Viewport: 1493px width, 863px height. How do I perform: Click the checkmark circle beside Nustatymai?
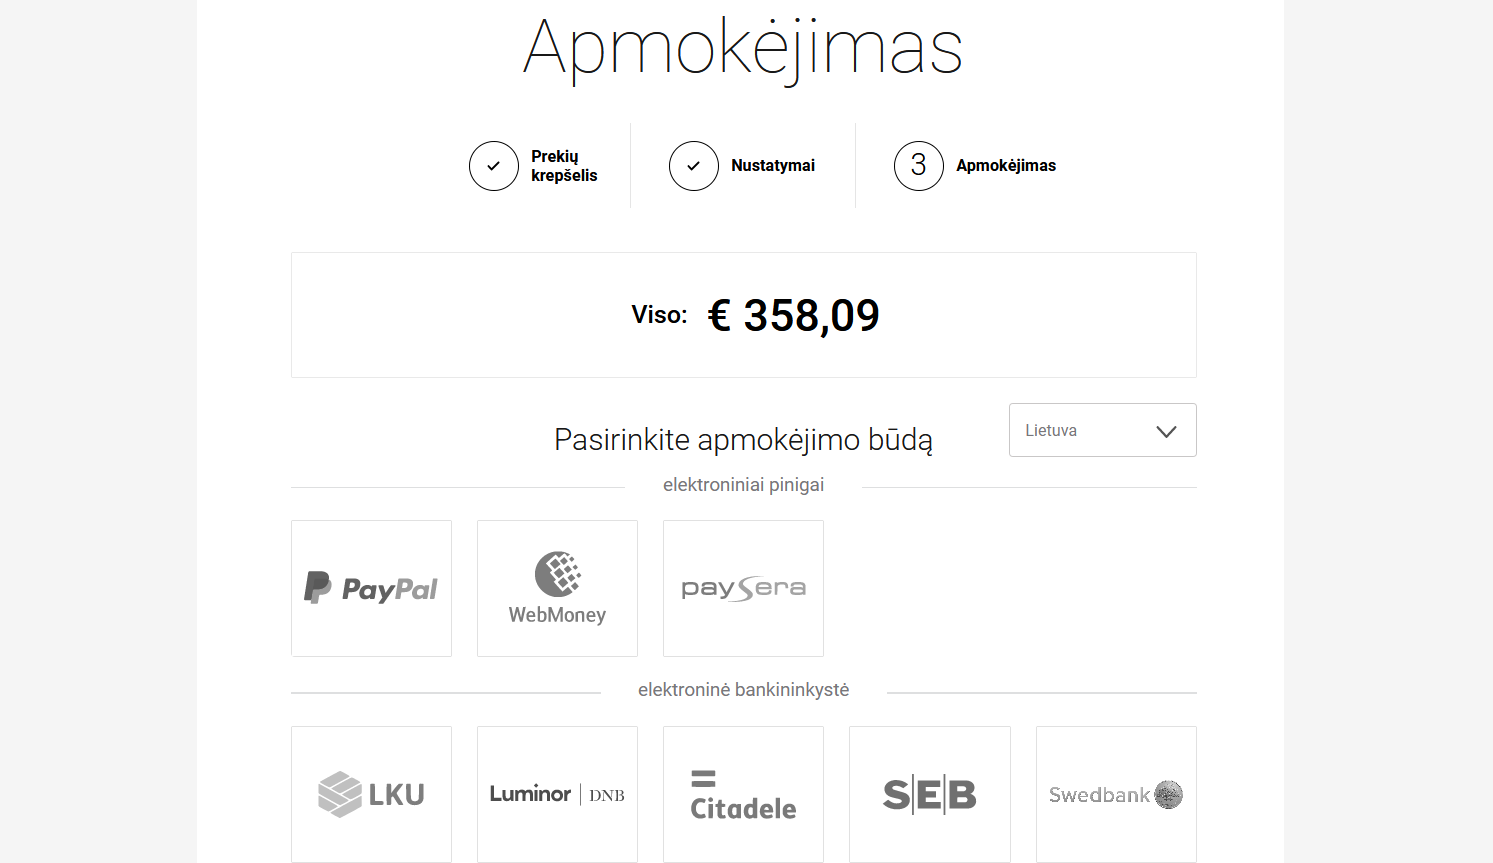[x=694, y=166]
